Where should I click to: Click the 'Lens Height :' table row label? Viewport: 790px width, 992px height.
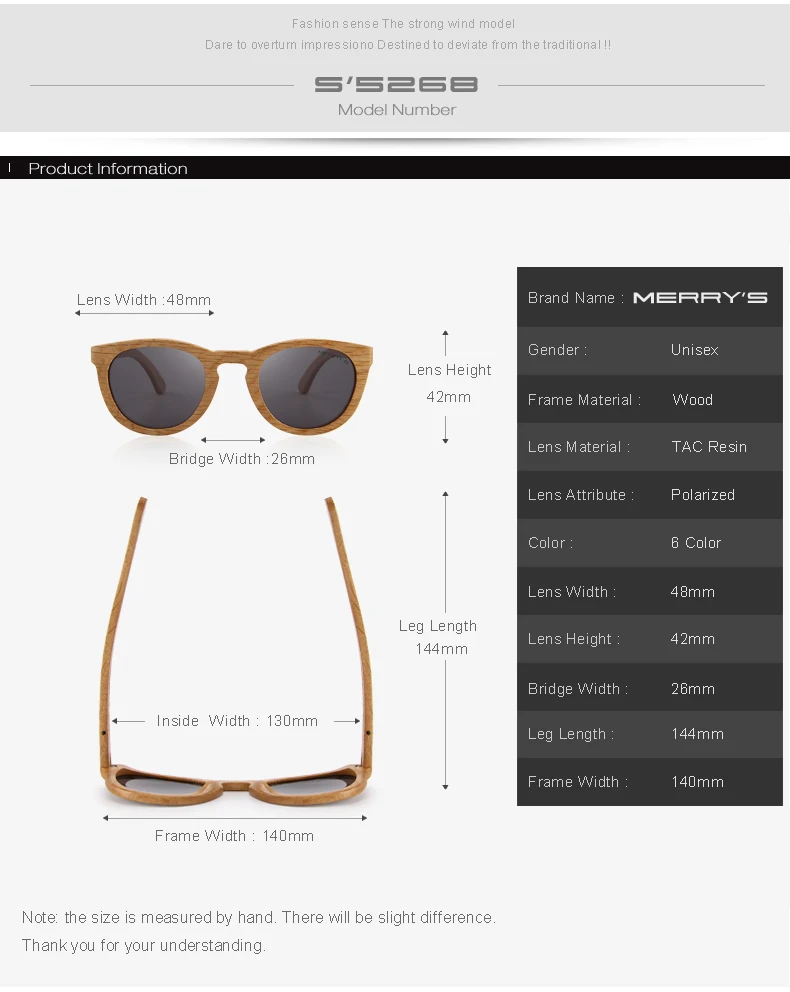coord(574,639)
